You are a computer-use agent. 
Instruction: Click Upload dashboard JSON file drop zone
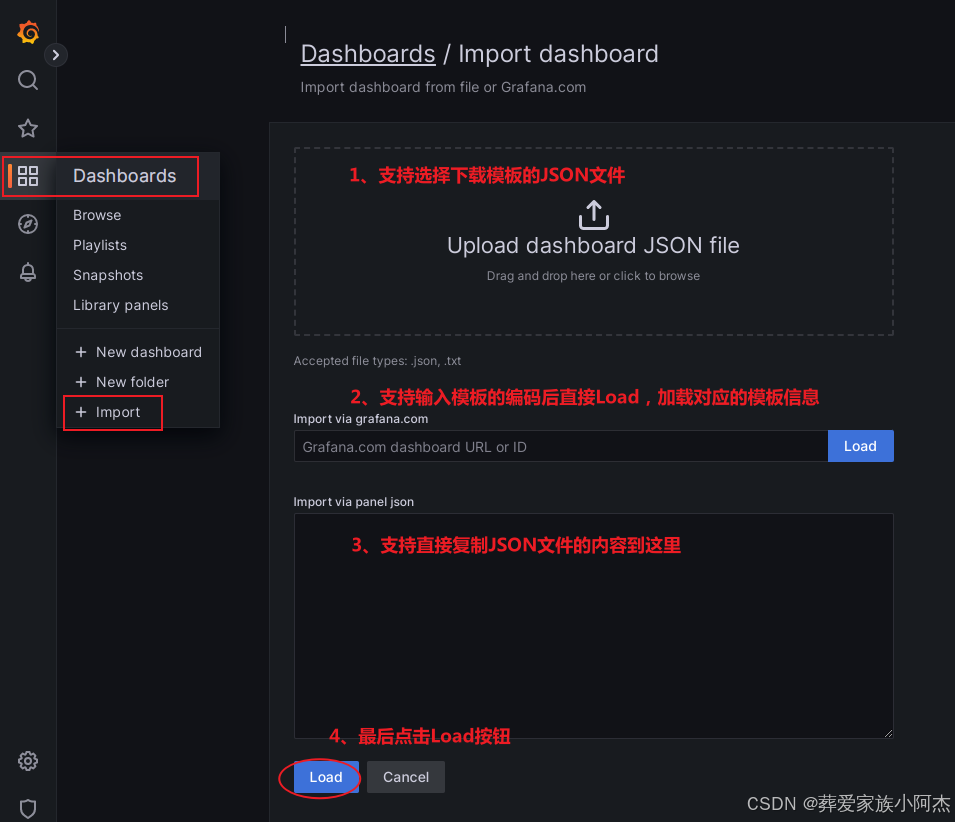pyautogui.click(x=593, y=241)
